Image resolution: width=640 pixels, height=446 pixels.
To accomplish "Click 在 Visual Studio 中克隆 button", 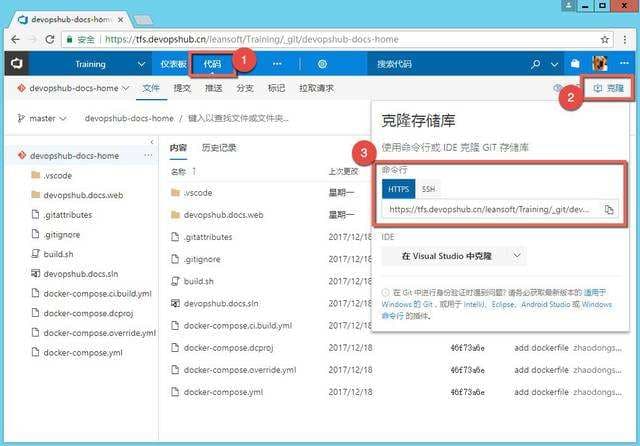I will pos(446,256).
